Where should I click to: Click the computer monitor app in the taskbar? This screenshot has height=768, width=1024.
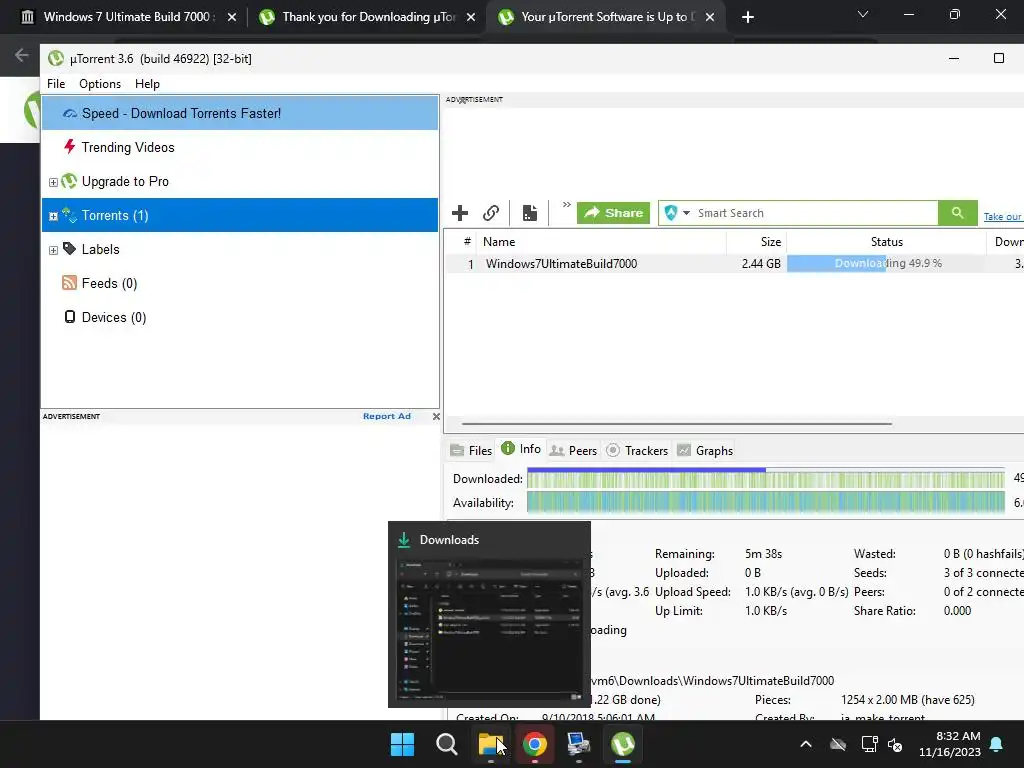[x=579, y=744]
